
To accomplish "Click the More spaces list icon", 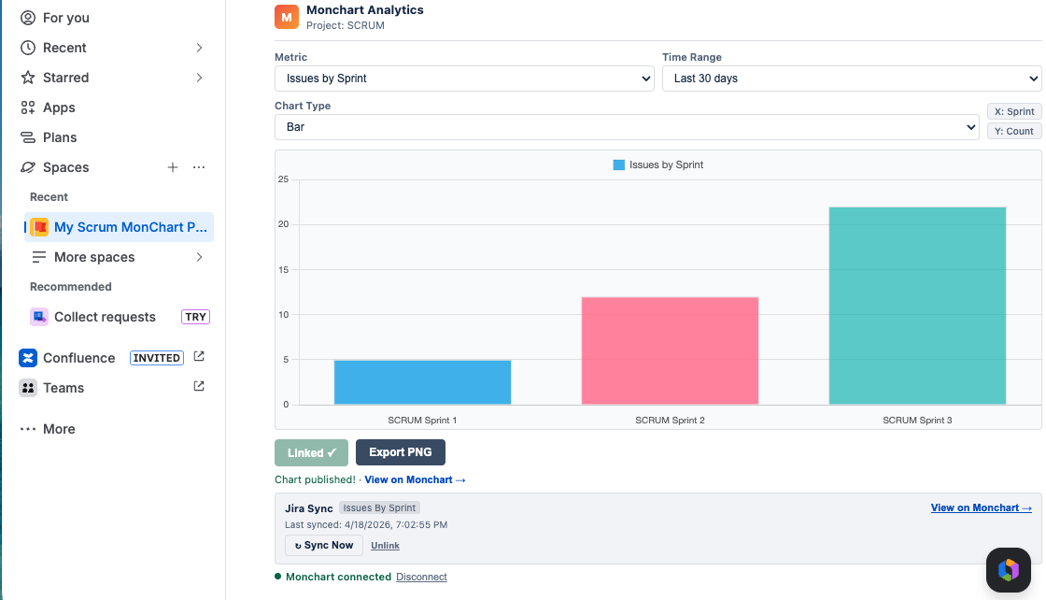I will [x=39, y=257].
